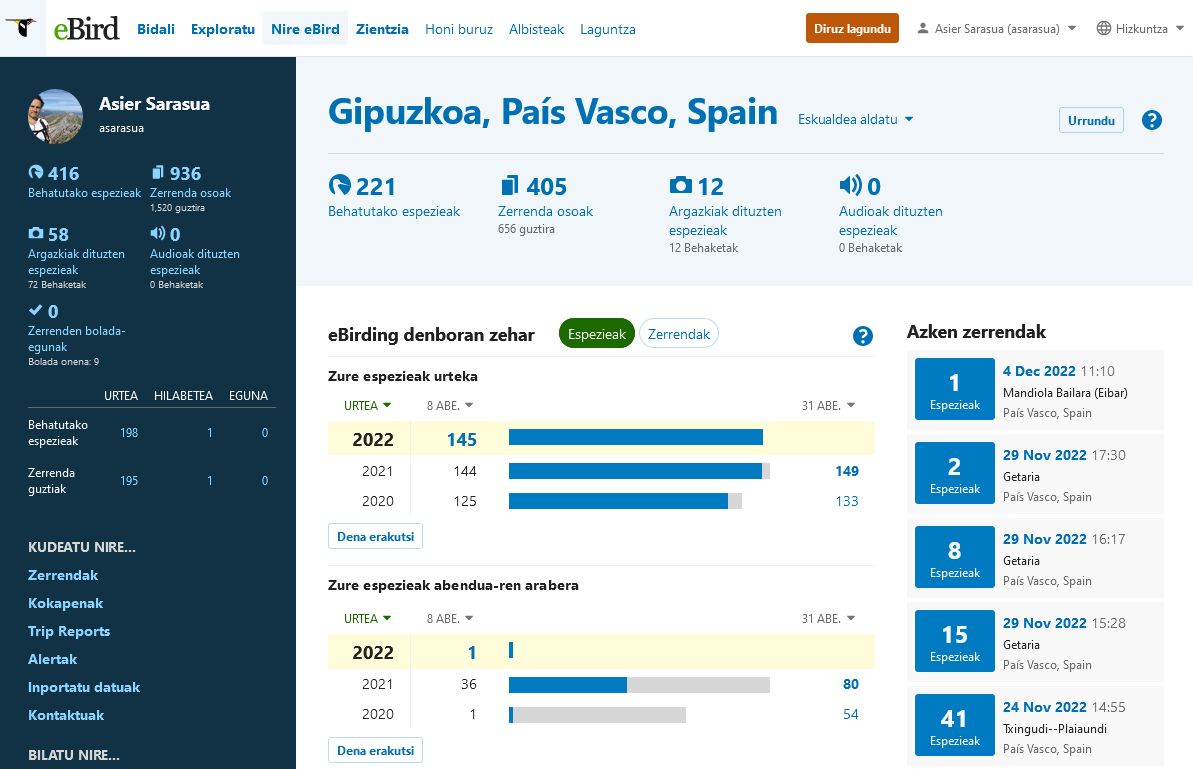Click Dena erakutsi under yearly species chart
The width and height of the screenshot is (1193, 769).
[375, 536]
